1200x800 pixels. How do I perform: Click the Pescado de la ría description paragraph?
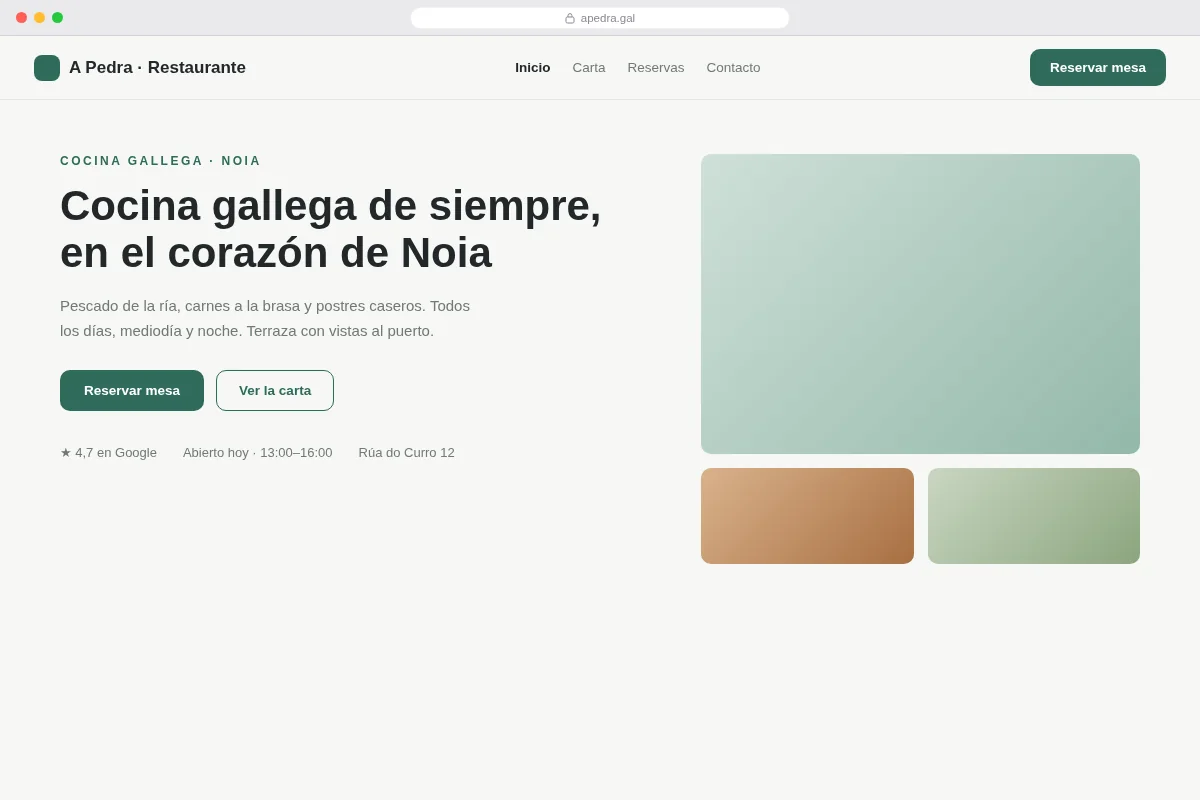tap(265, 318)
